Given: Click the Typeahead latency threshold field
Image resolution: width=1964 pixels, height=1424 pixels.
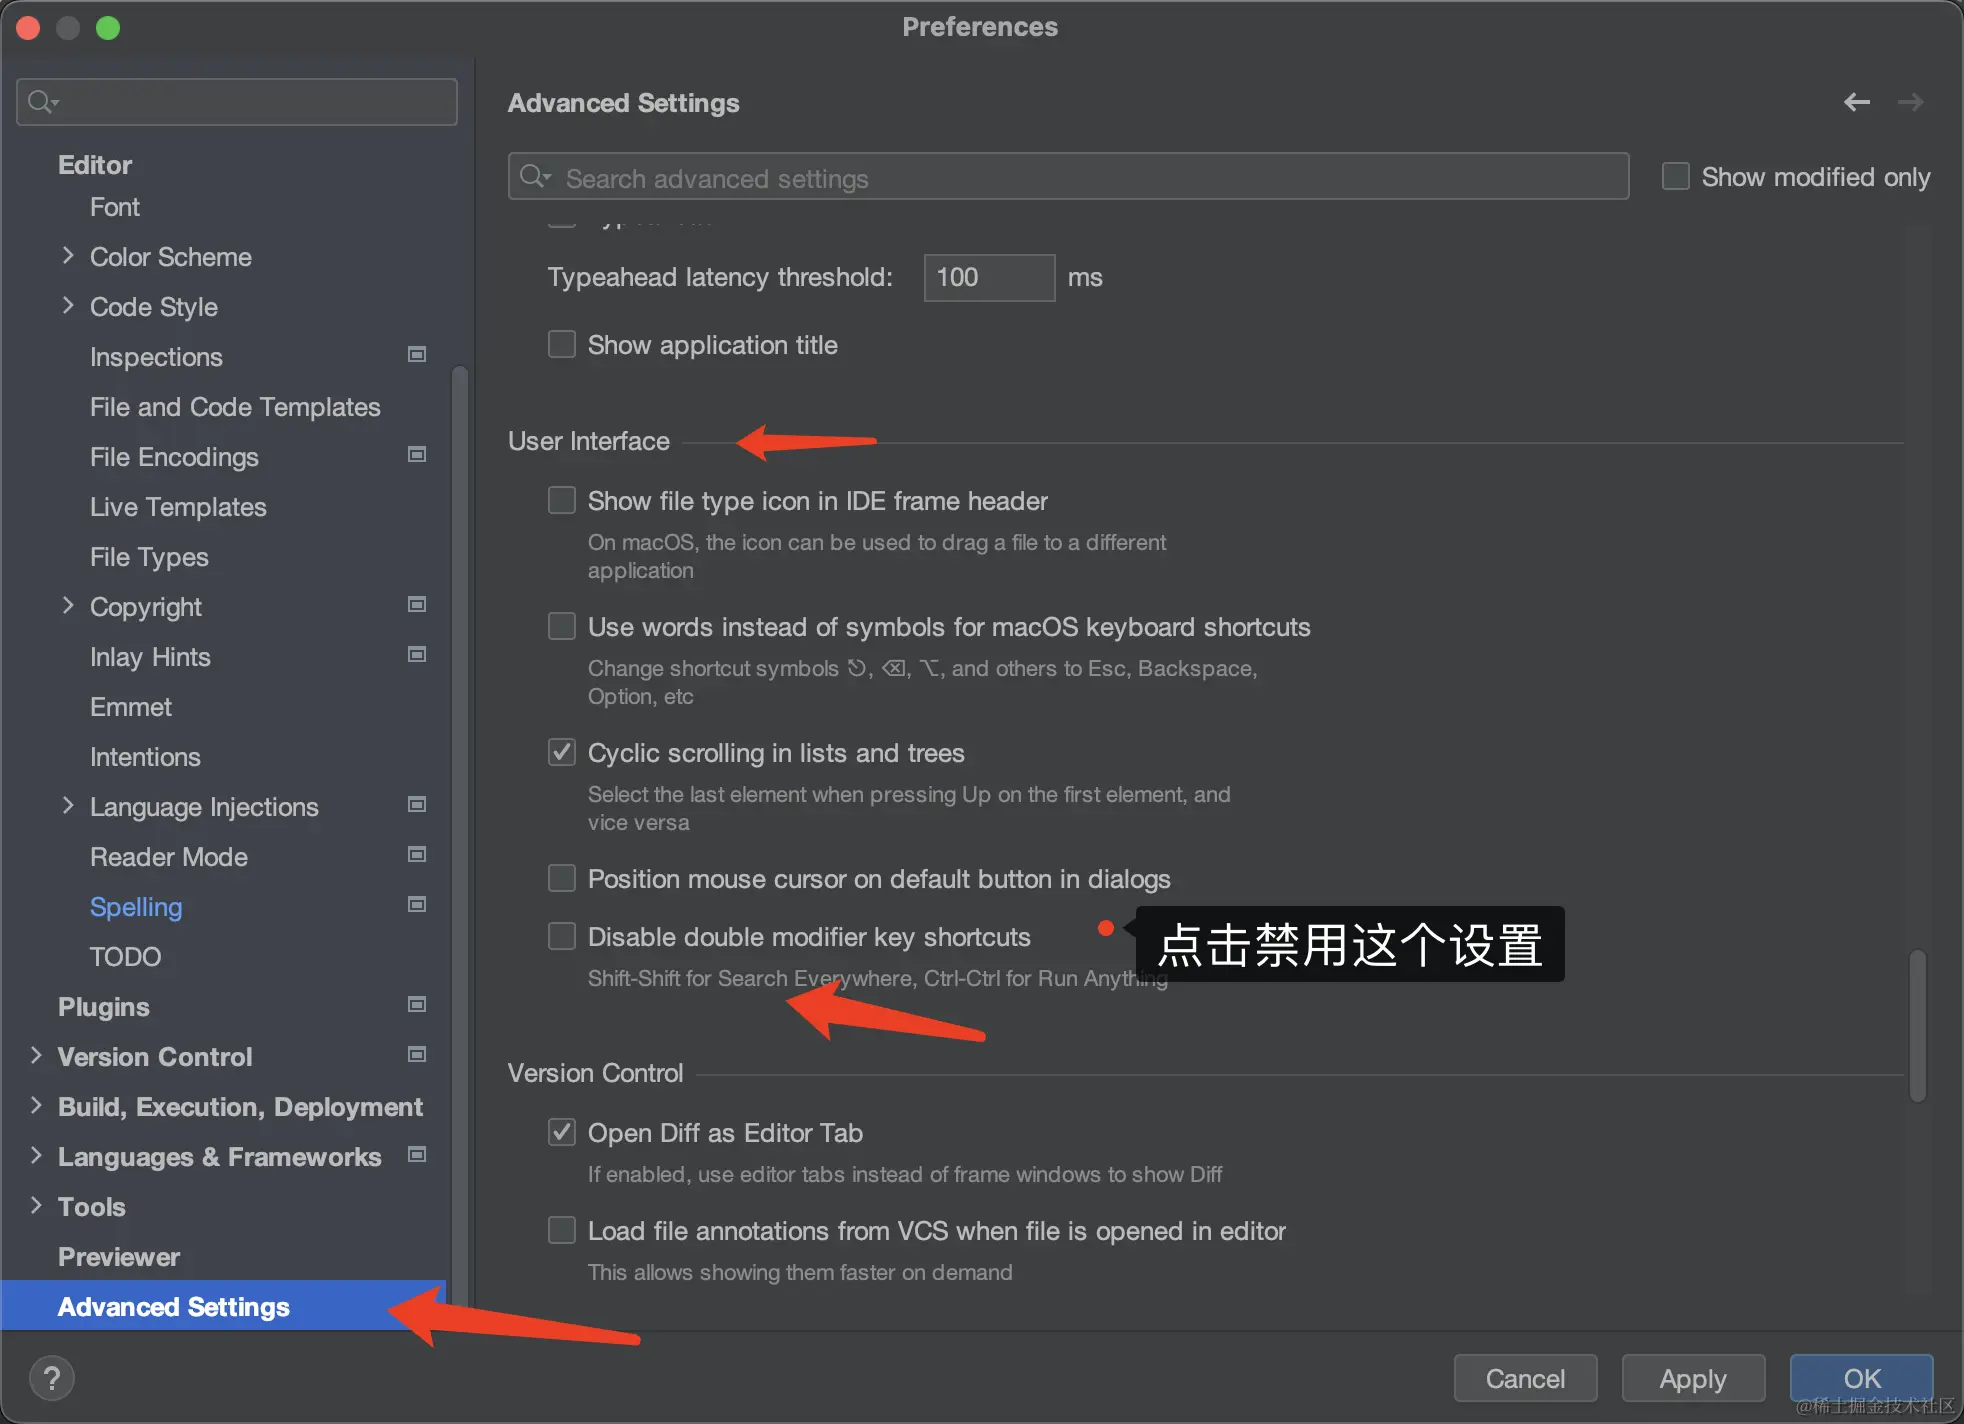Looking at the screenshot, I should 988,277.
